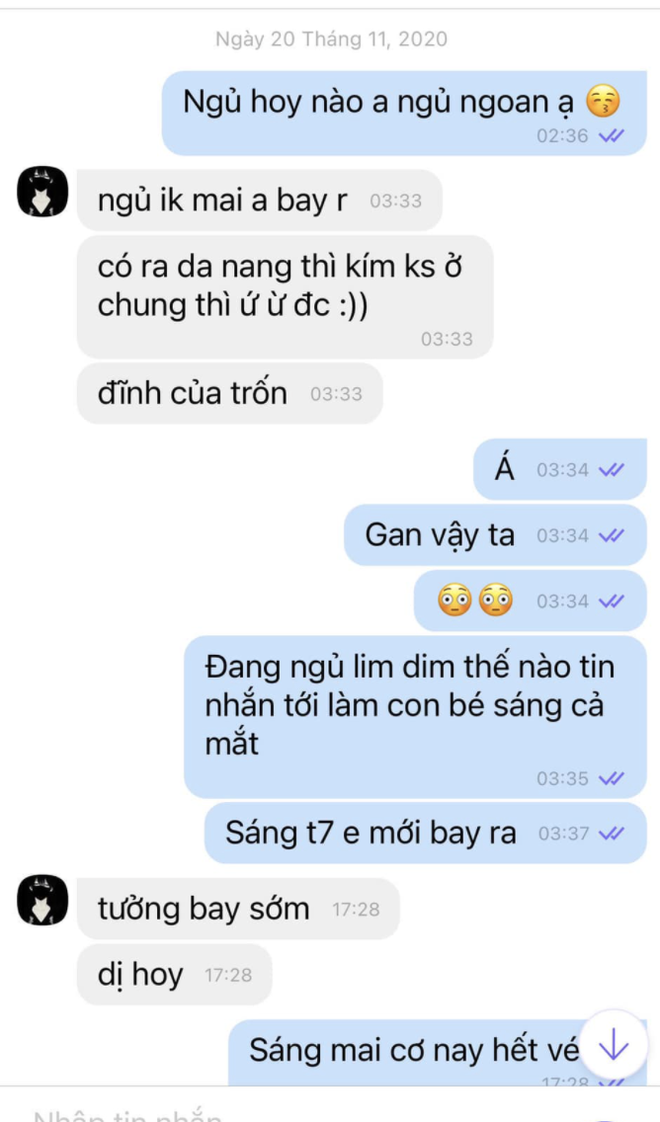
Task: Select the "tưởng bay sớm" message bubble
Action: click(238, 909)
